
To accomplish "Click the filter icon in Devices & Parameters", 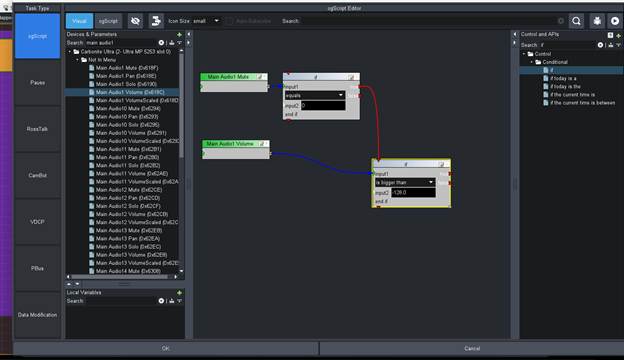I will pyautogui.click(x=179, y=43).
